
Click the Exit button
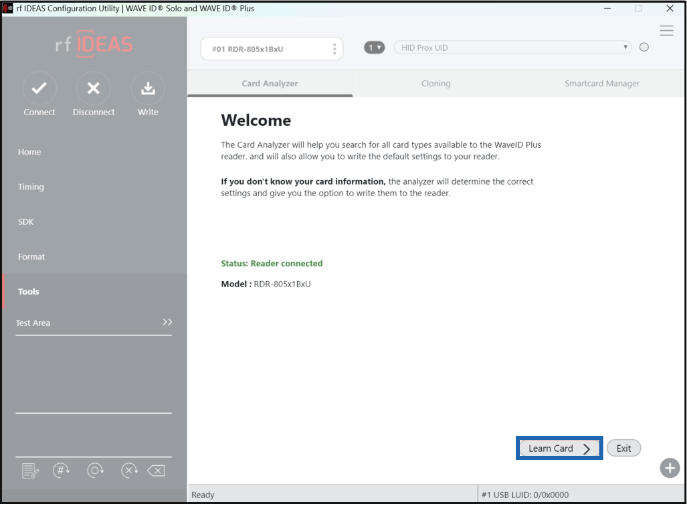(x=623, y=448)
